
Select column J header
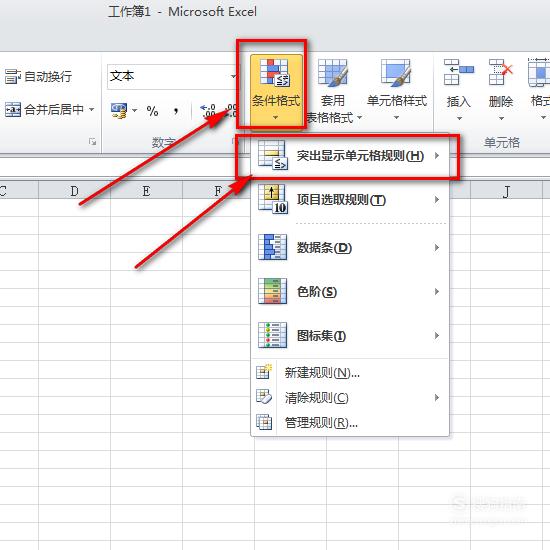(506, 190)
